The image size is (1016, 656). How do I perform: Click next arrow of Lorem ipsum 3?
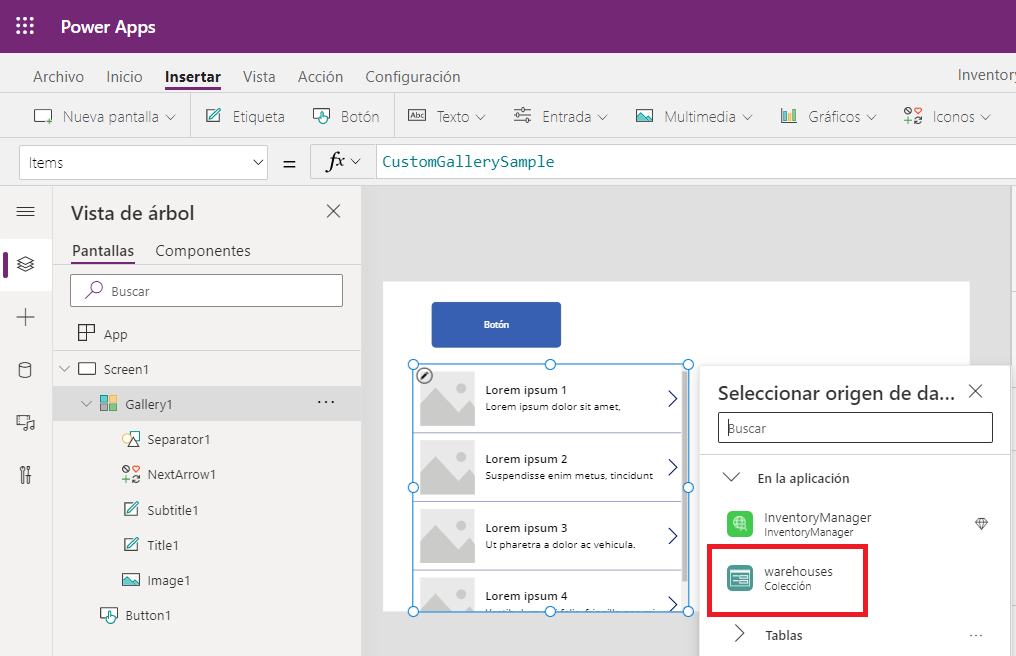[673, 535]
